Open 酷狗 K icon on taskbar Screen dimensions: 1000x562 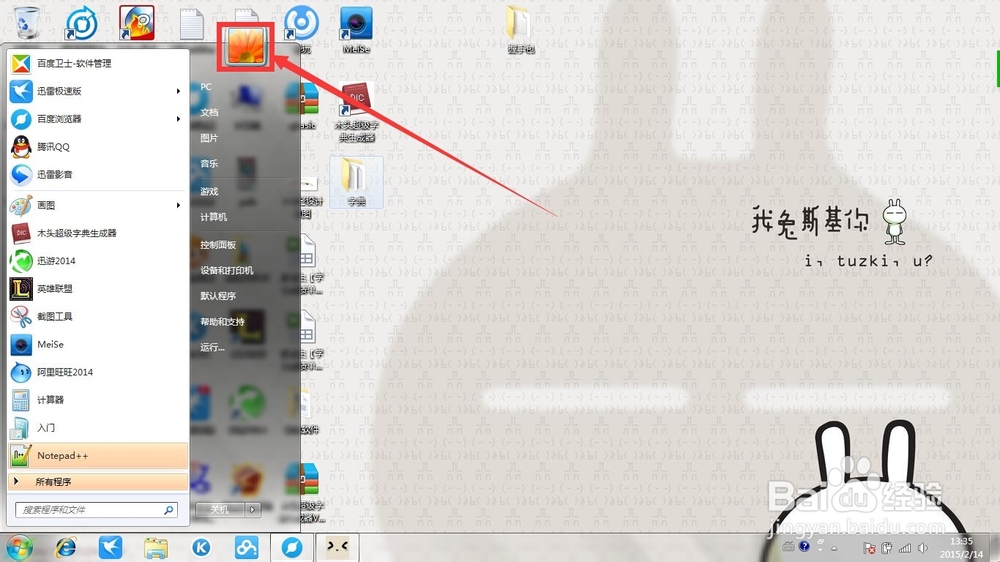point(202,547)
